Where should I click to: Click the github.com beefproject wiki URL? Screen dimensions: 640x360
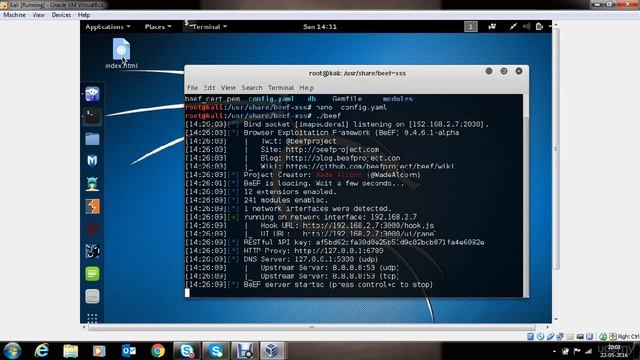coord(370,166)
